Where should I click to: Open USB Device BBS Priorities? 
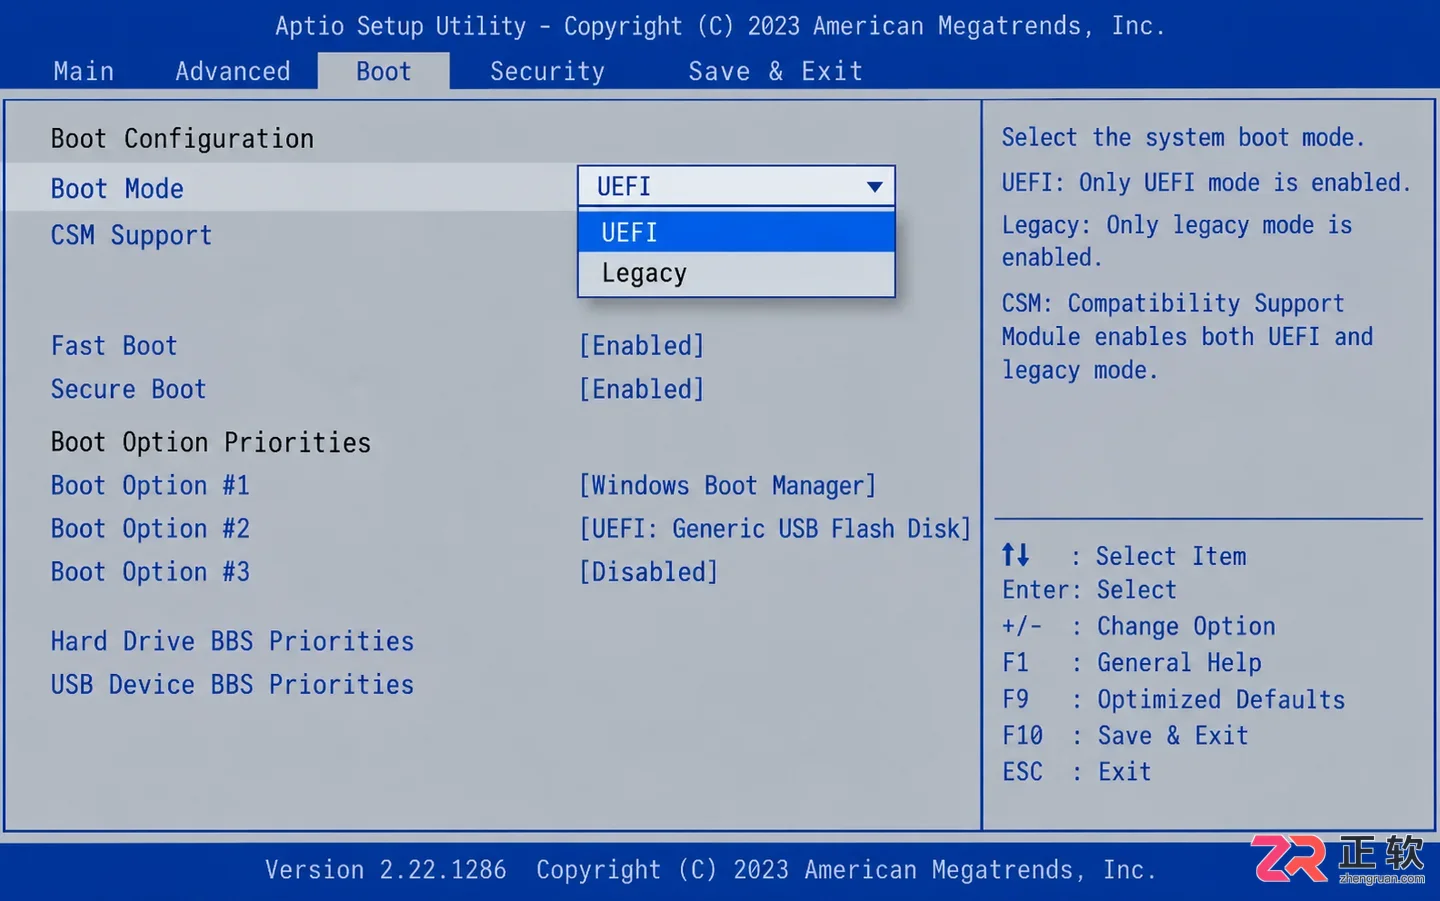[x=232, y=685]
